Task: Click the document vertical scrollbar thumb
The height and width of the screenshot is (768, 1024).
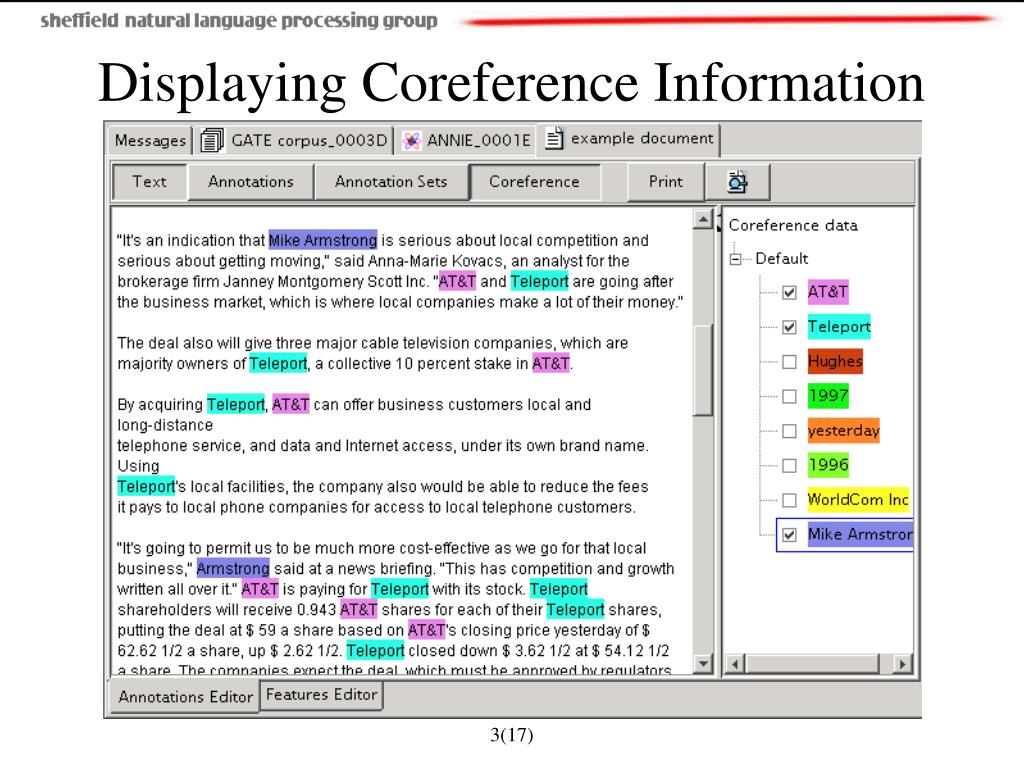Action: [x=703, y=370]
